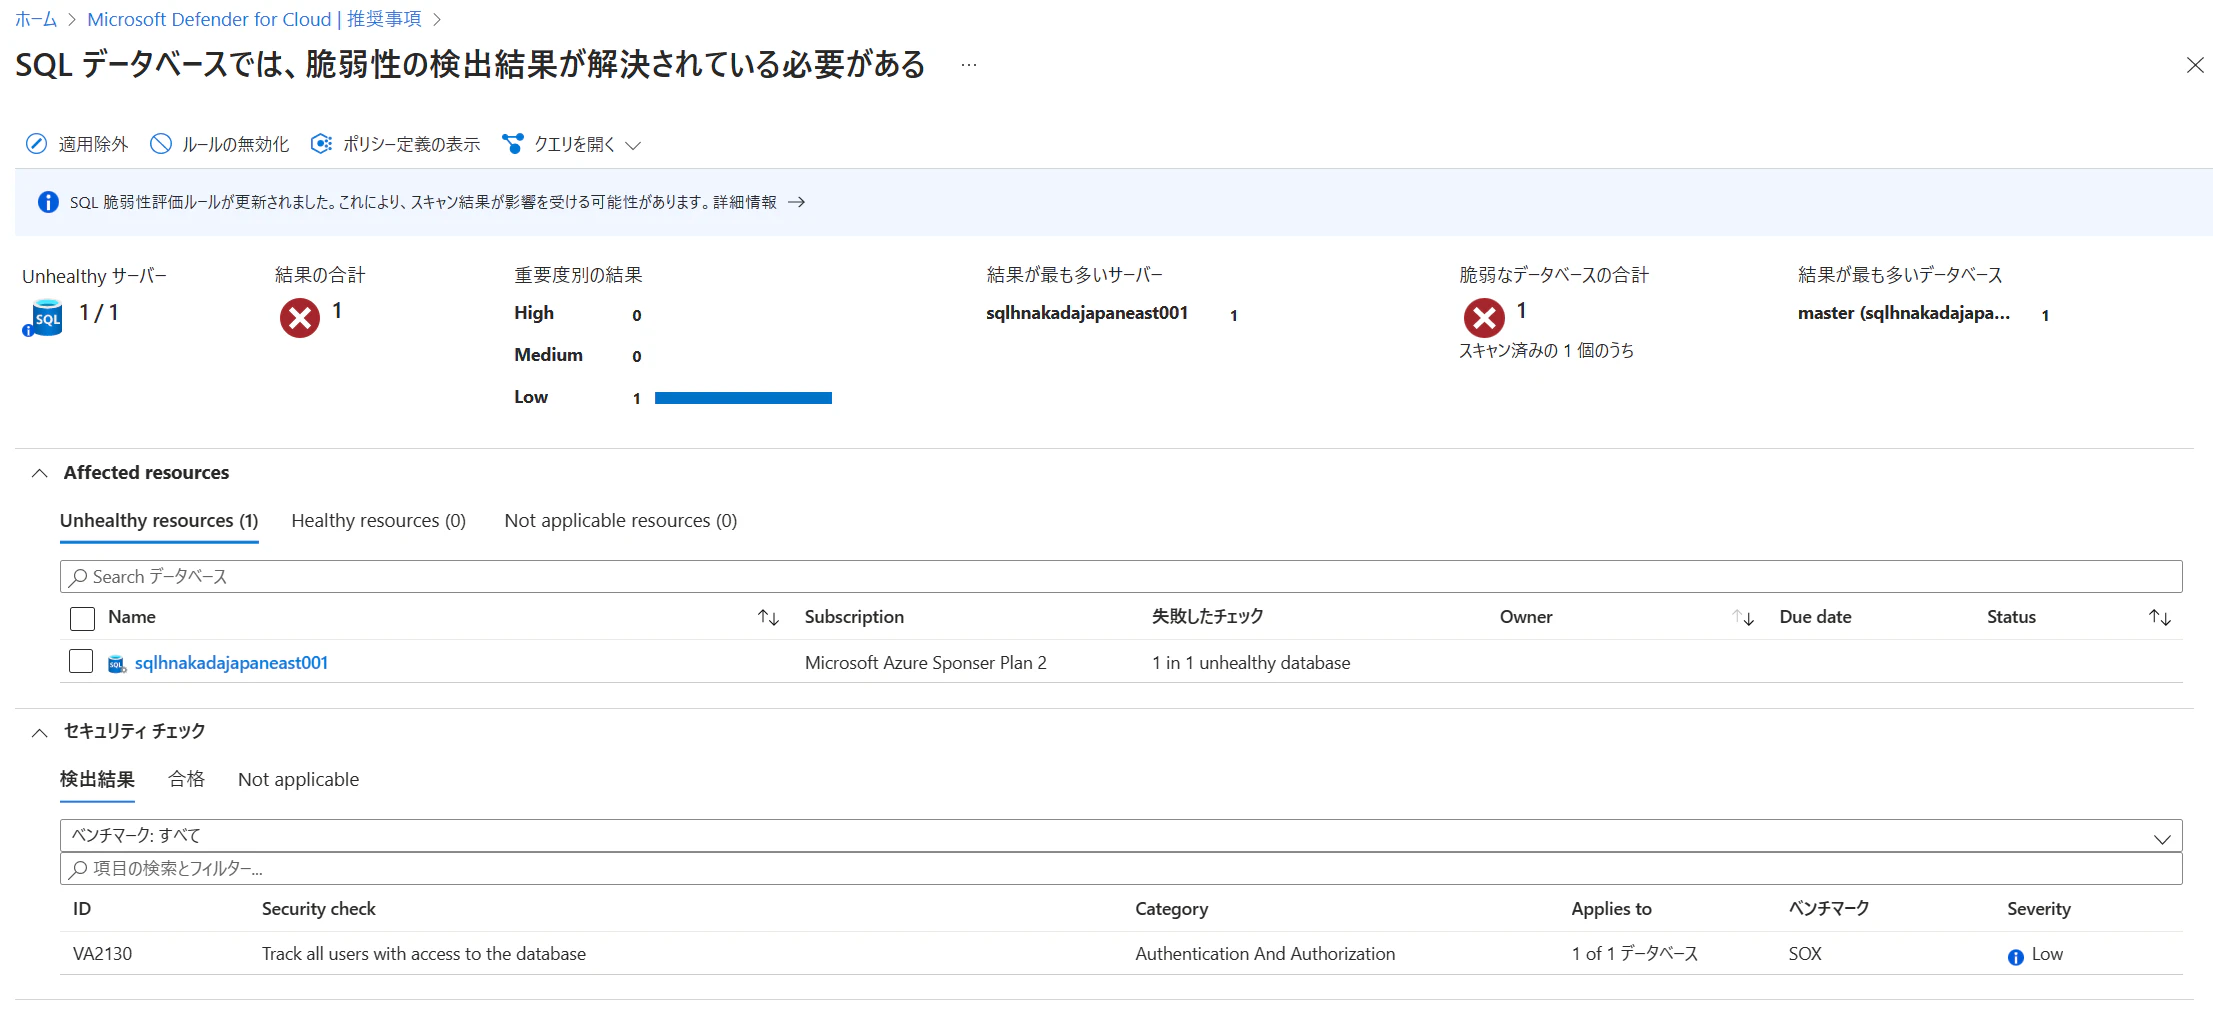Click the SOX benchmark cell
The image size is (2213, 1011).
1805,954
